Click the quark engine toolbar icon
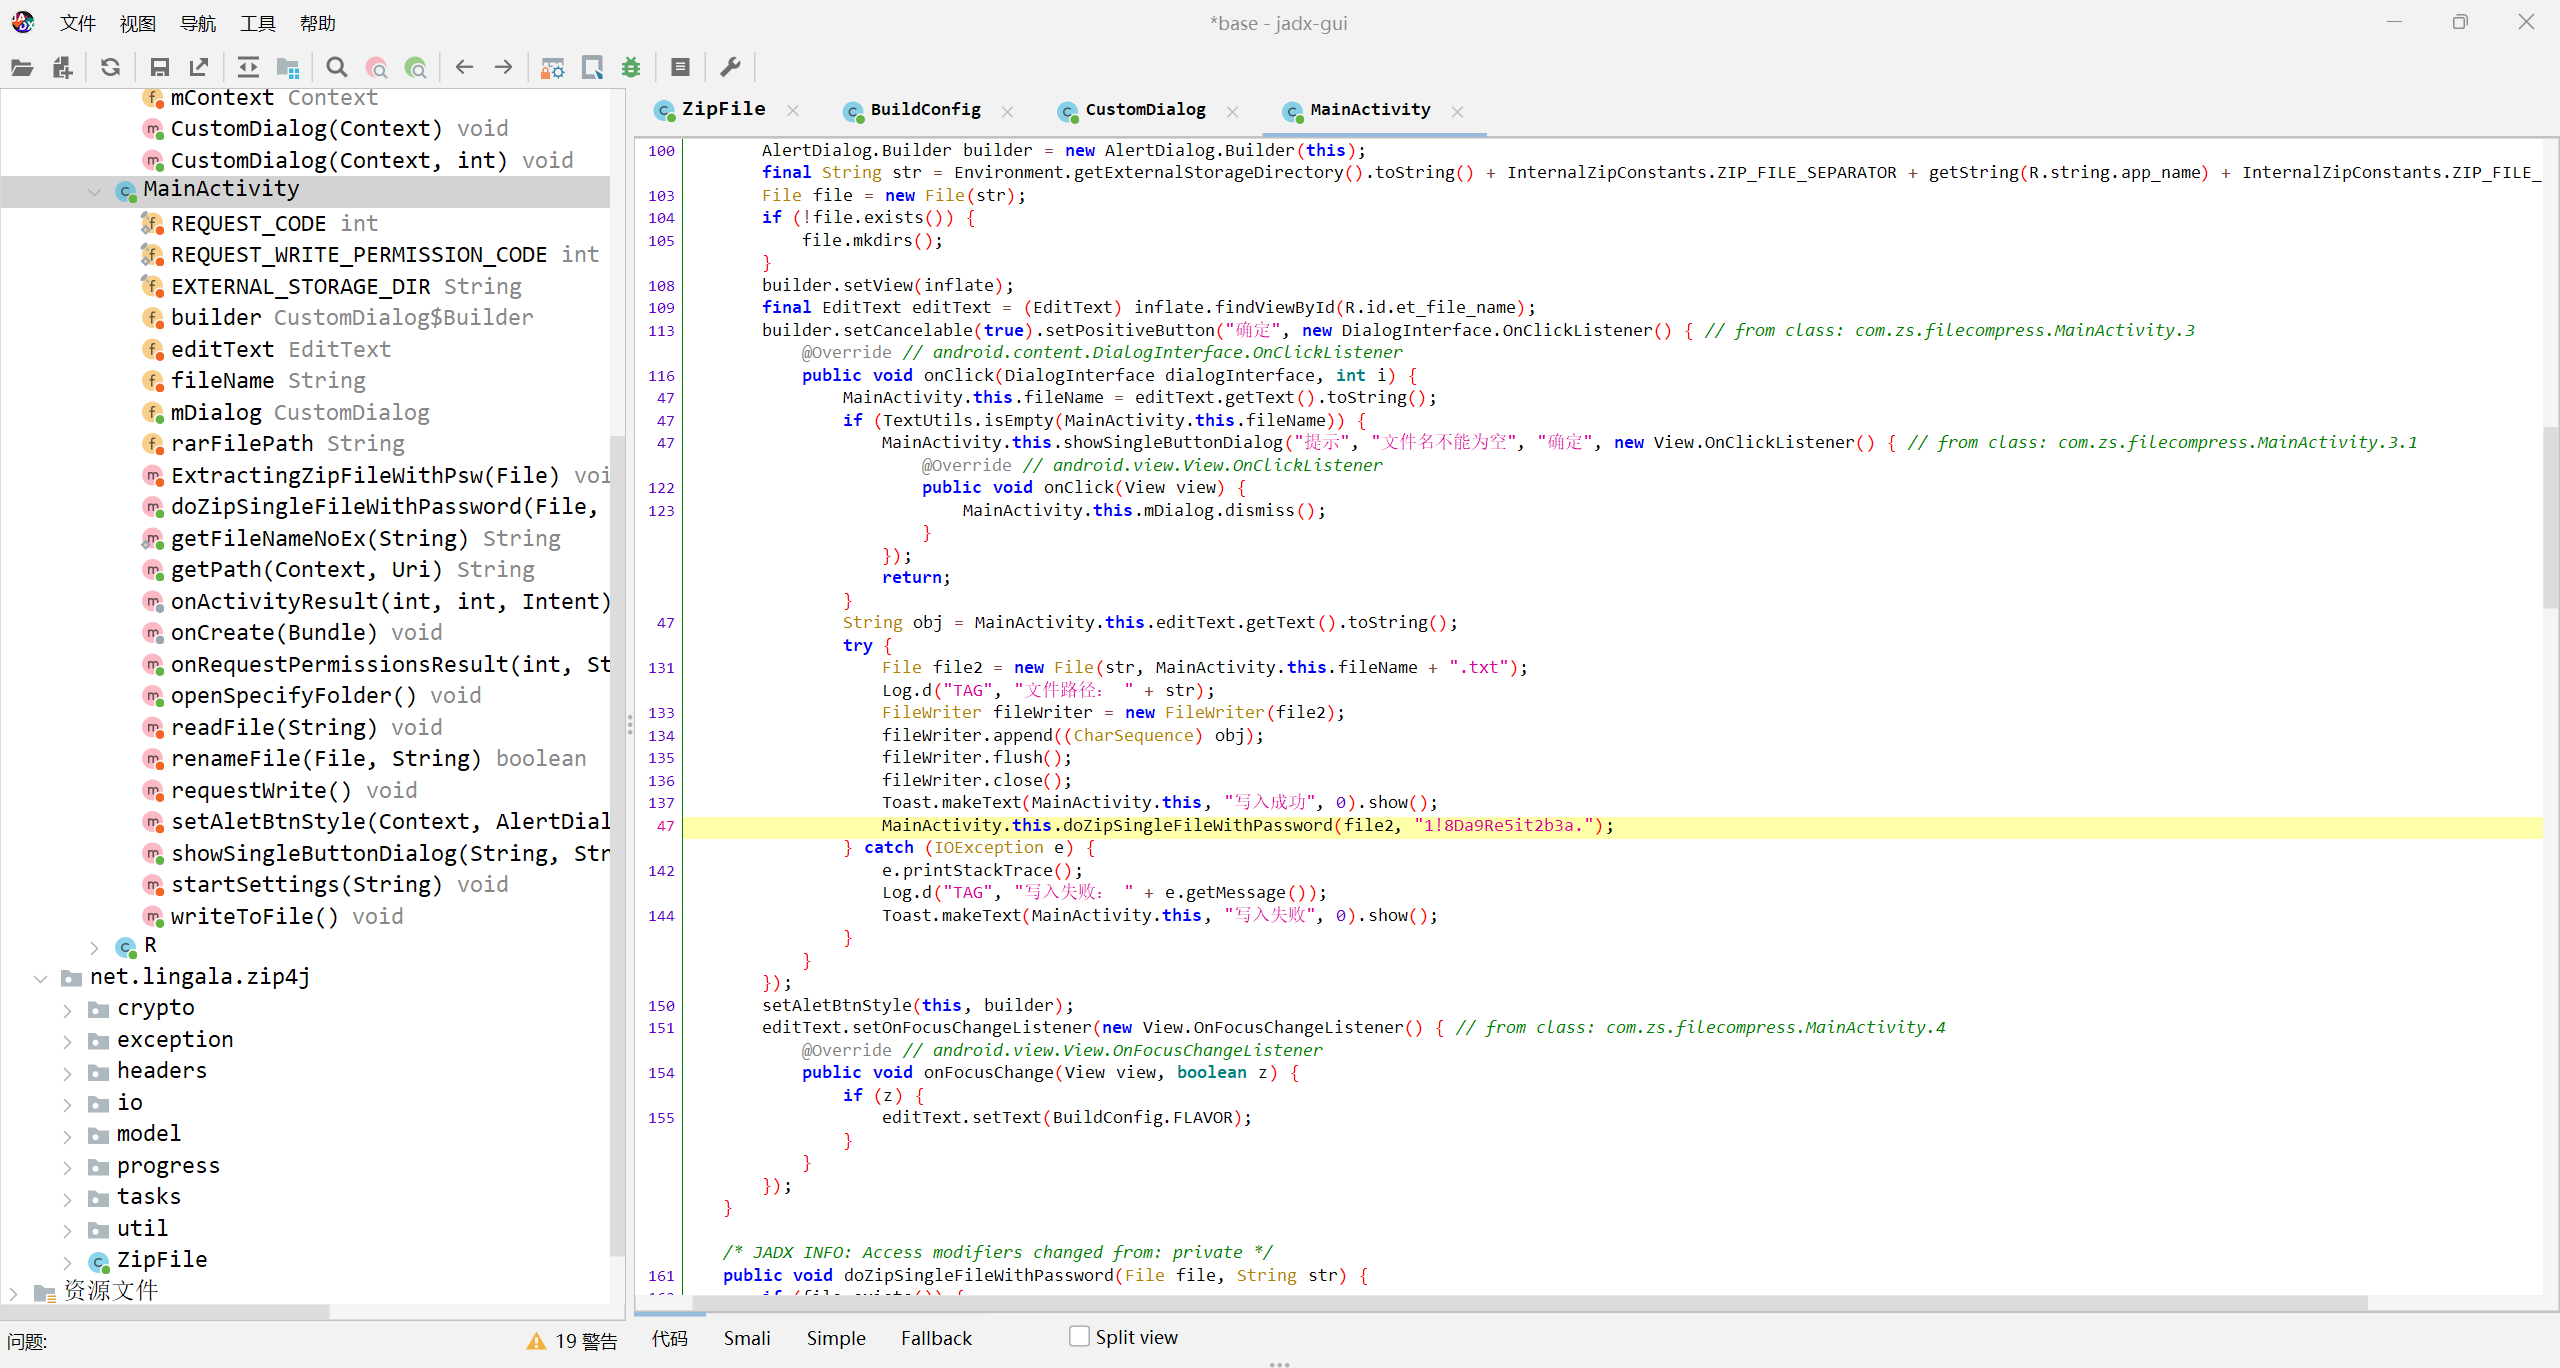 click(x=592, y=67)
